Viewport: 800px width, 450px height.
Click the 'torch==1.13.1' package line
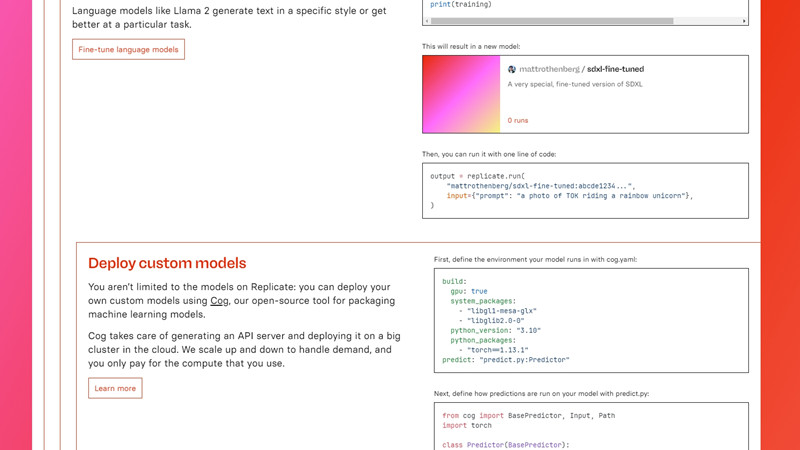click(x=493, y=350)
